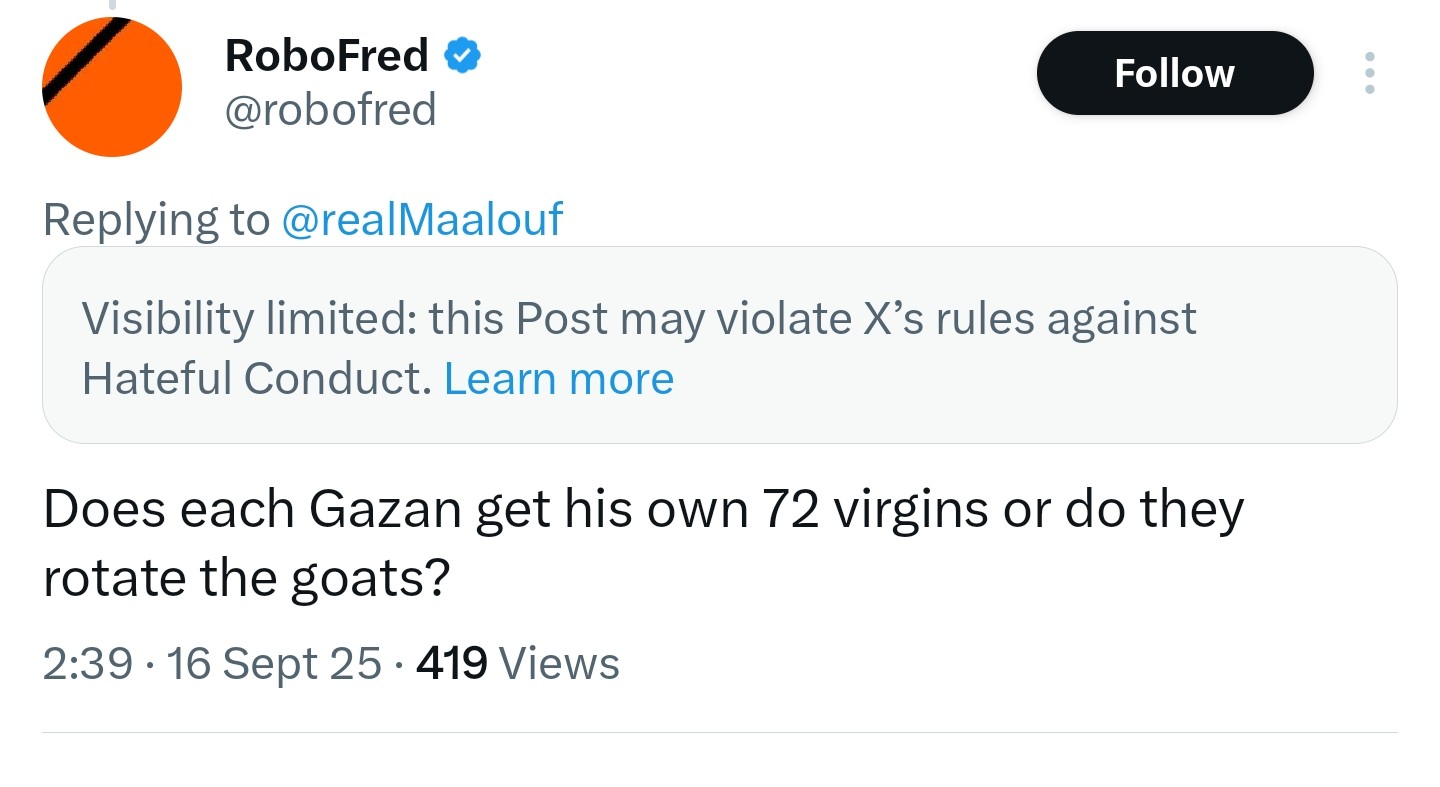The image size is (1440, 787).
Task: Select the Visibility limited notice box
Action: pos(719,345)
